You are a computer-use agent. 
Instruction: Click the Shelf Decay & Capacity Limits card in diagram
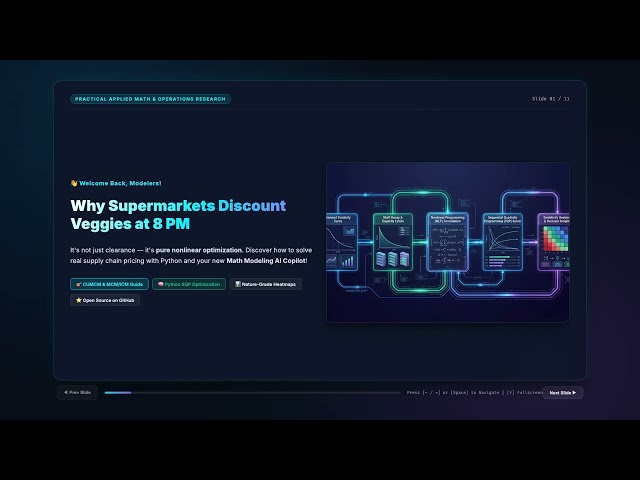(x=393, y=242)
